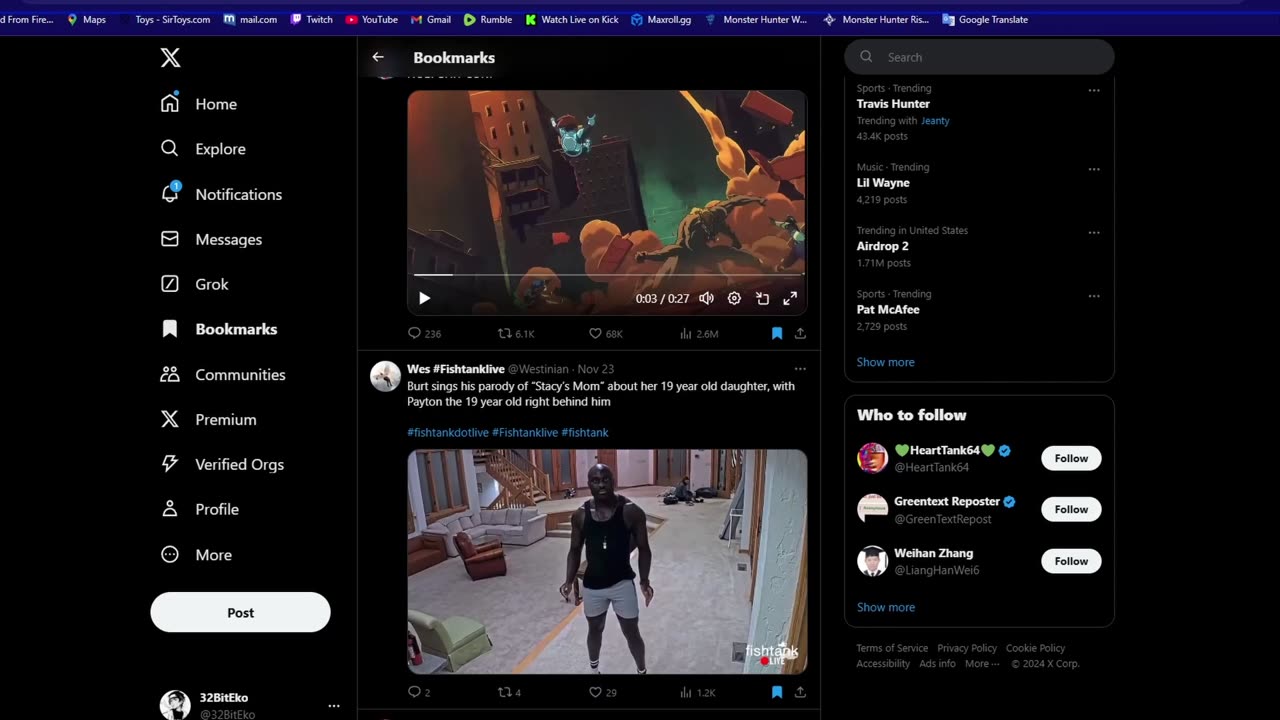This screenshot has width=1280, height=720.
Task: View analytics showing 1.2K views
Action: (697, 692)
